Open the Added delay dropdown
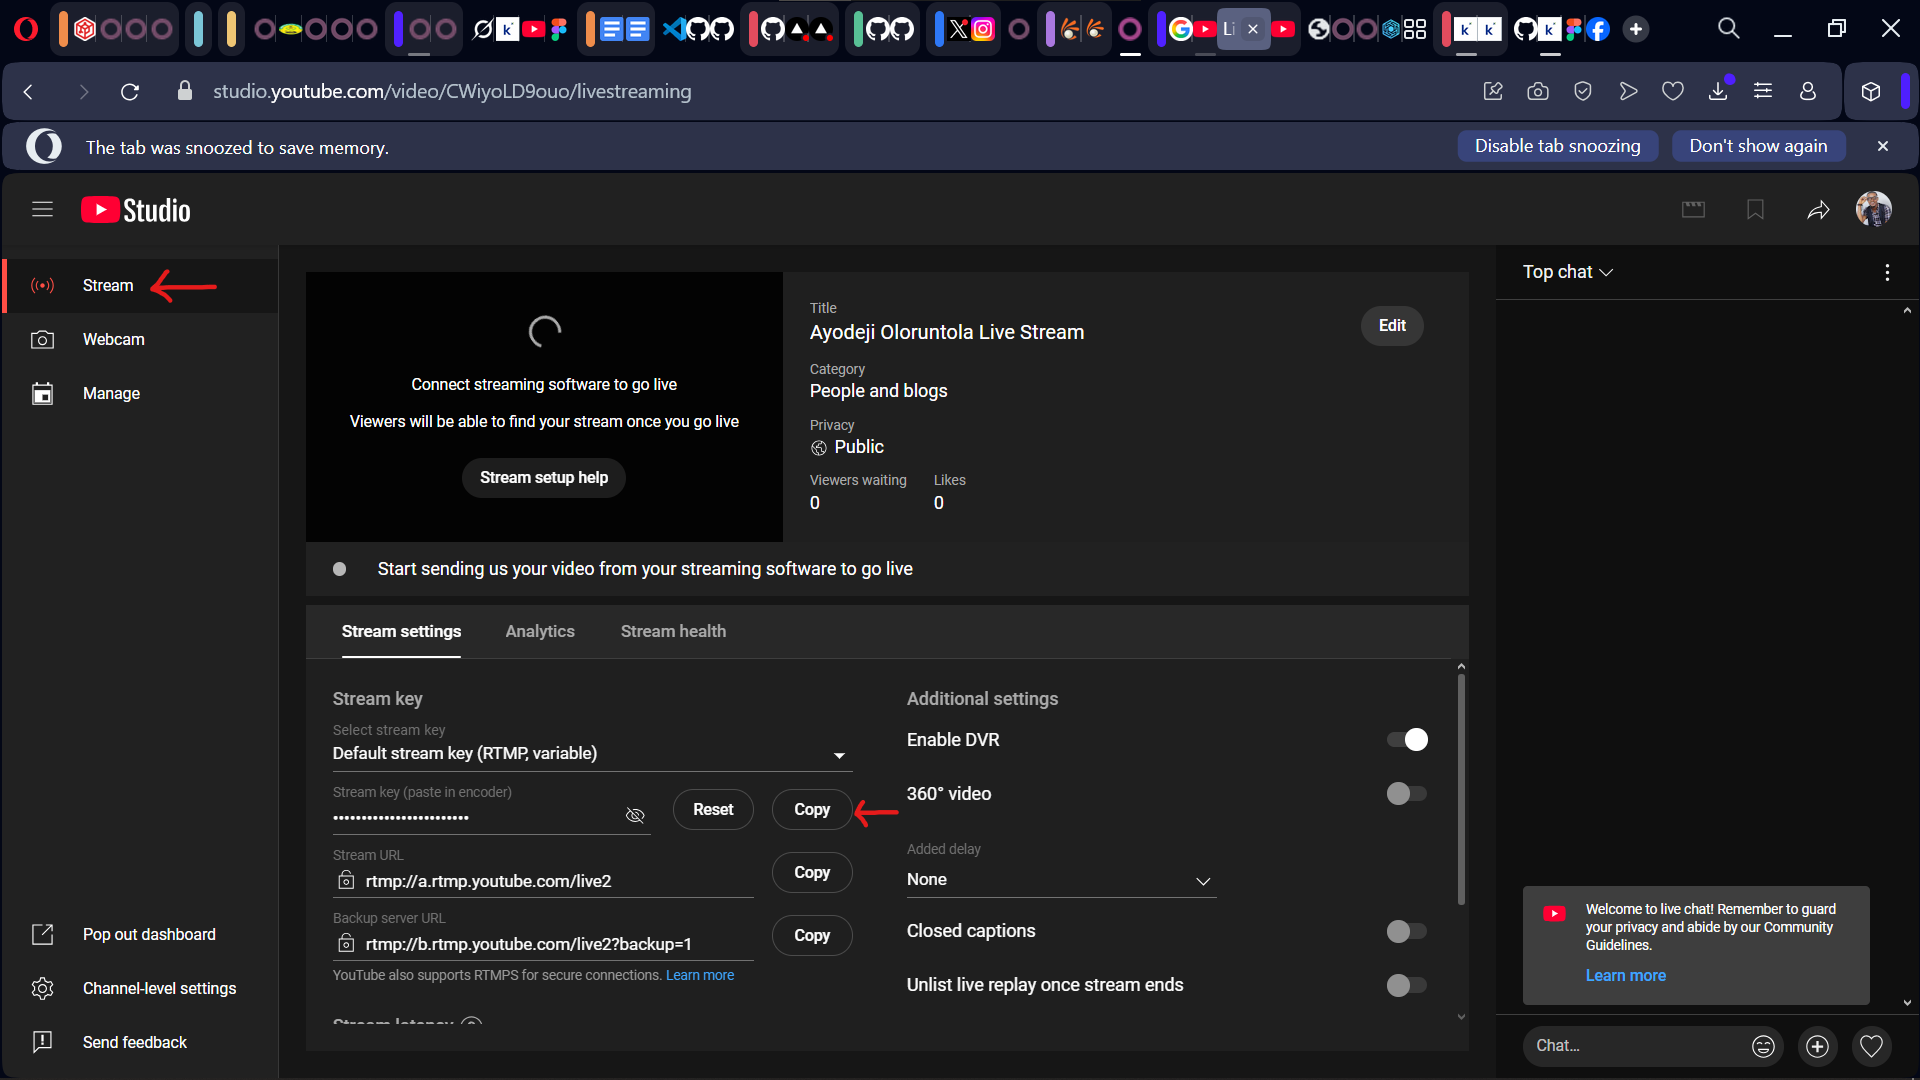Viewport: 1920px width, 1080px height. click(1060, 880)
